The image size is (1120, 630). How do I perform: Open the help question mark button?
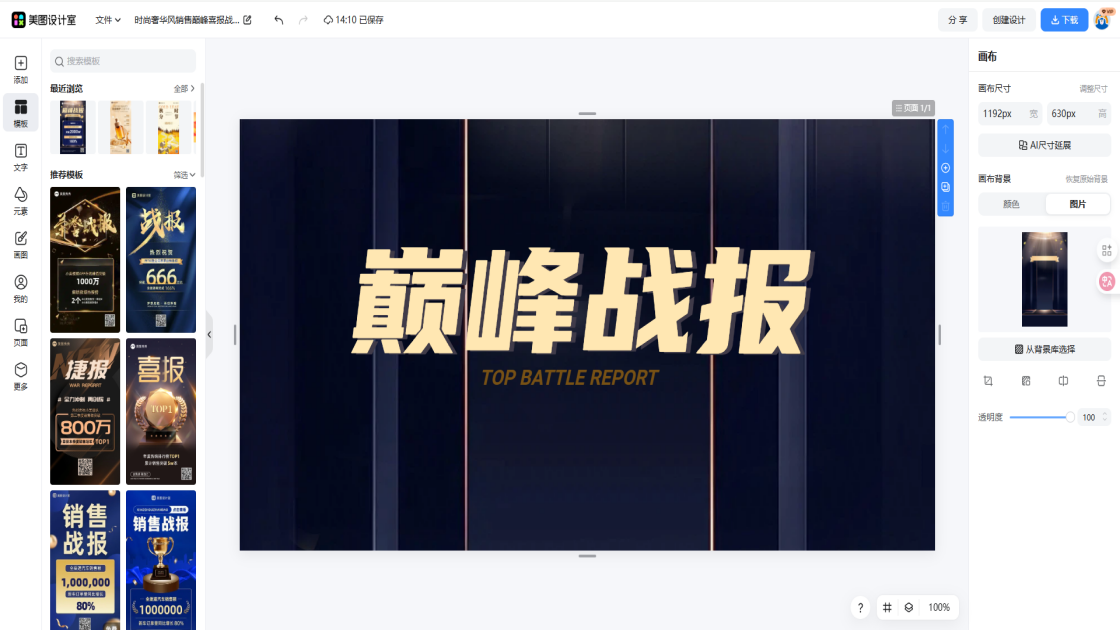(x=860, y=607)
